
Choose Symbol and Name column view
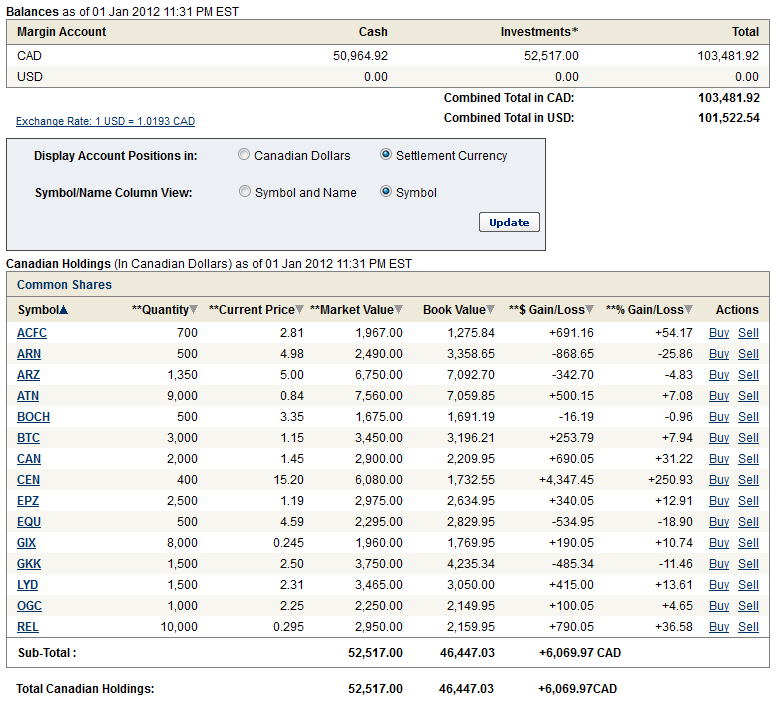(245, 192)
